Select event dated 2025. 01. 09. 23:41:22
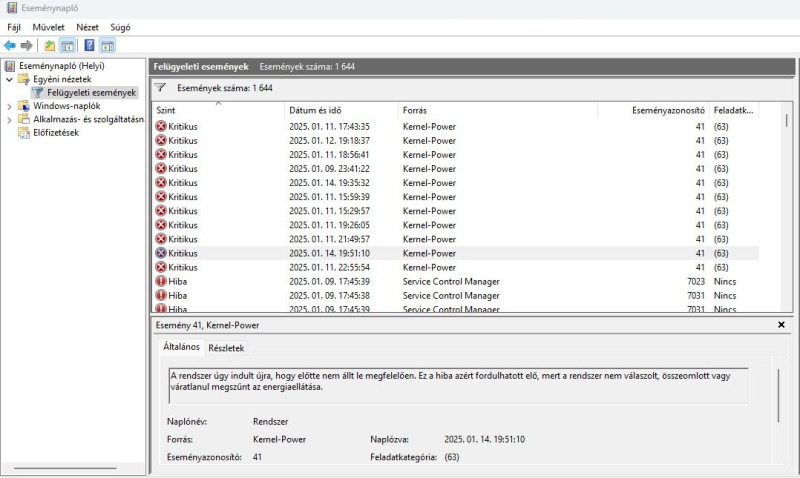Viewport: 800px width, 478px height. point(456,168)
